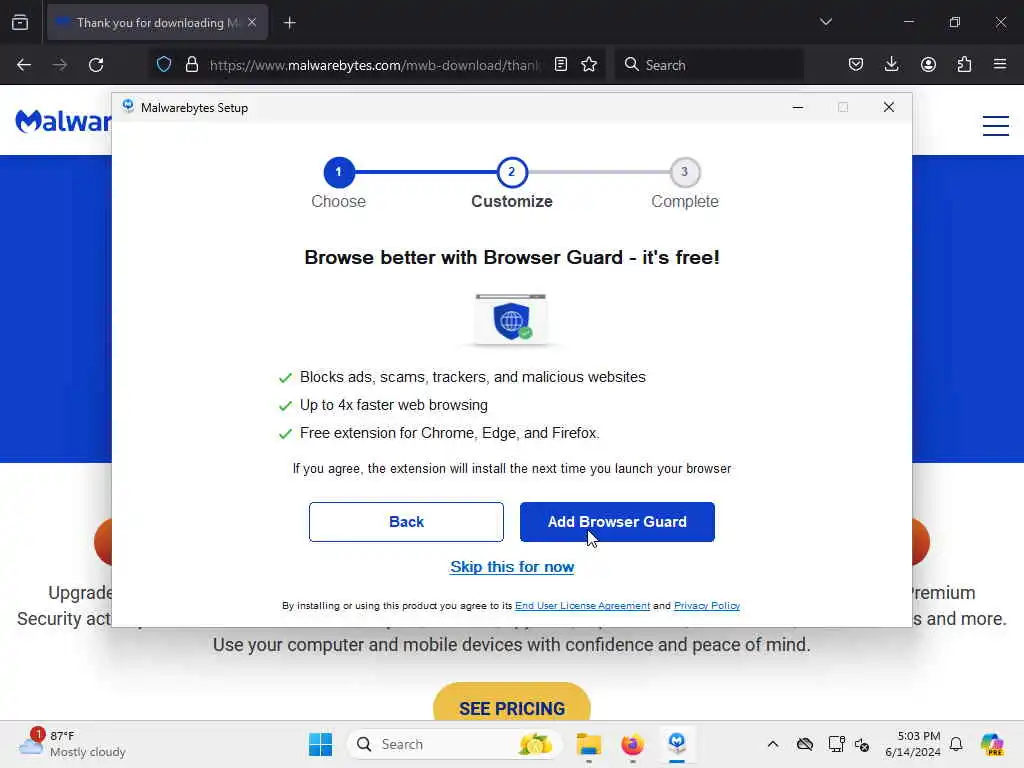Click the tray cloud sync-off icon
Image resolution: width=1024 pixels, height=768 pixels.
[805, 744]
